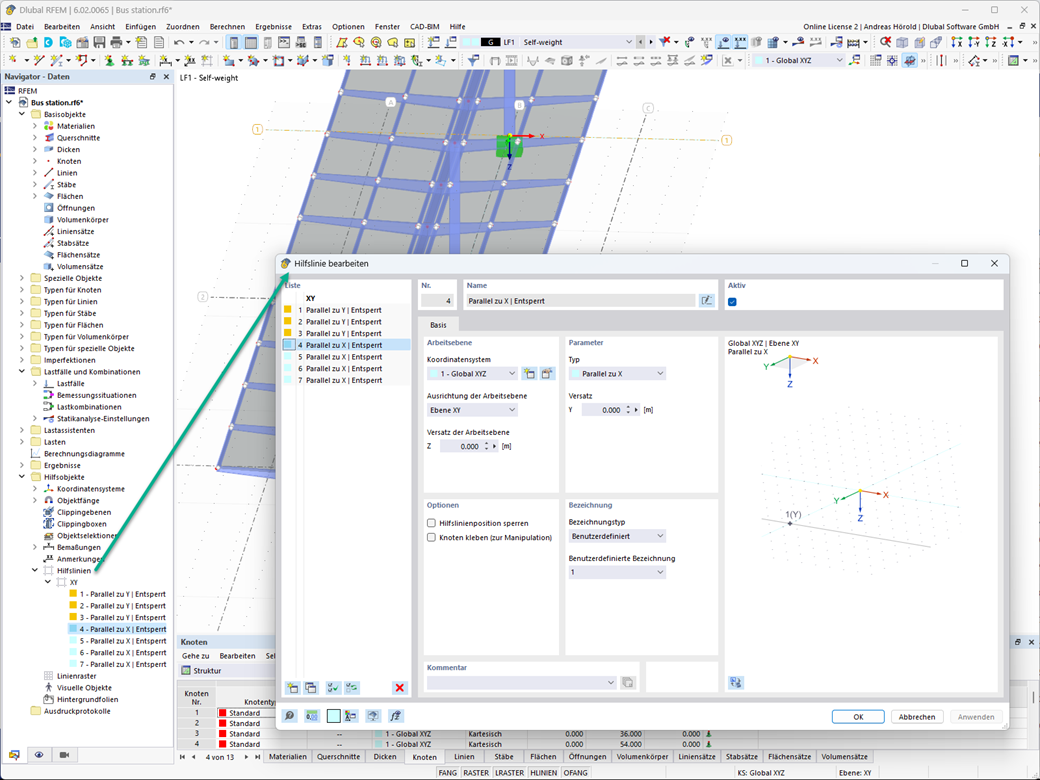The height and width of the screenshot is (780, 1040).
Task: Click the edit name icon beside the Name field
Action: (706, 300)
